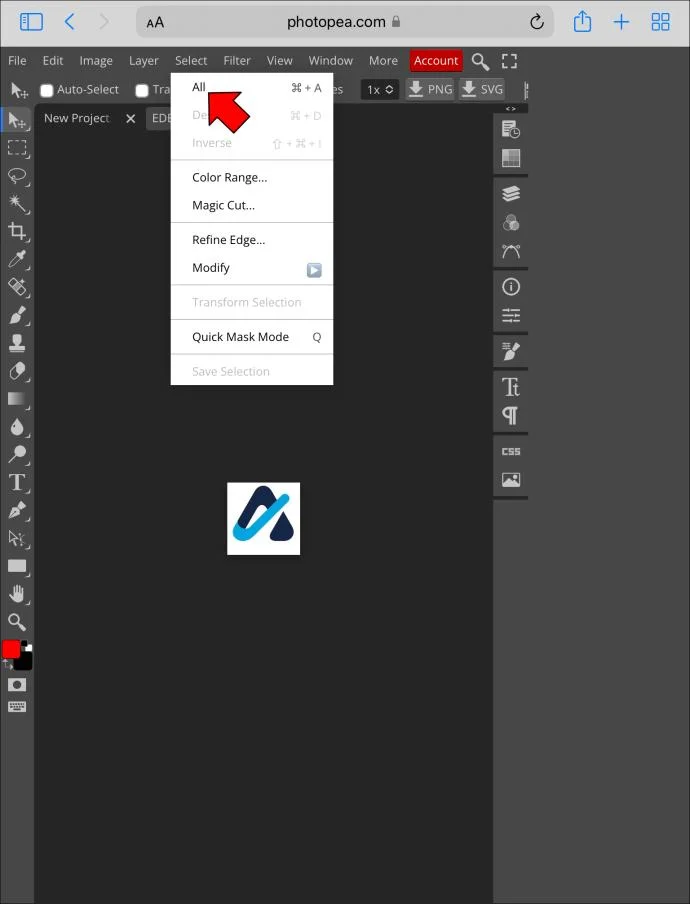Select the Path Select tool

click(17, 538)
